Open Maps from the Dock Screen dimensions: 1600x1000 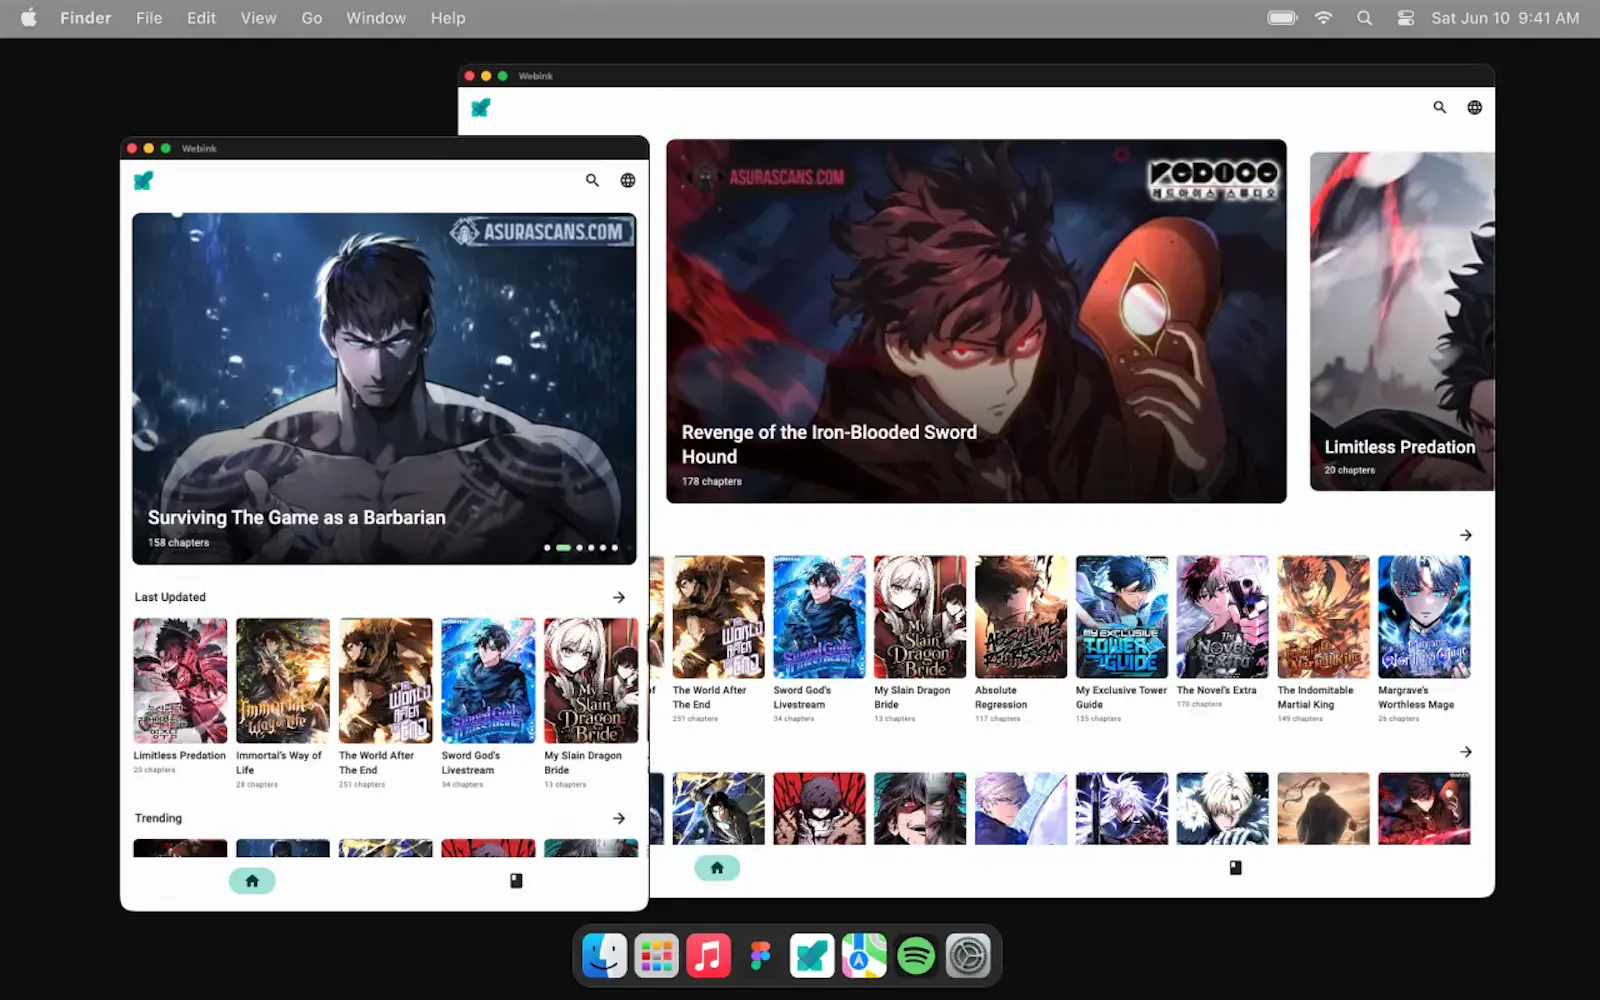(x=864, y=956)
